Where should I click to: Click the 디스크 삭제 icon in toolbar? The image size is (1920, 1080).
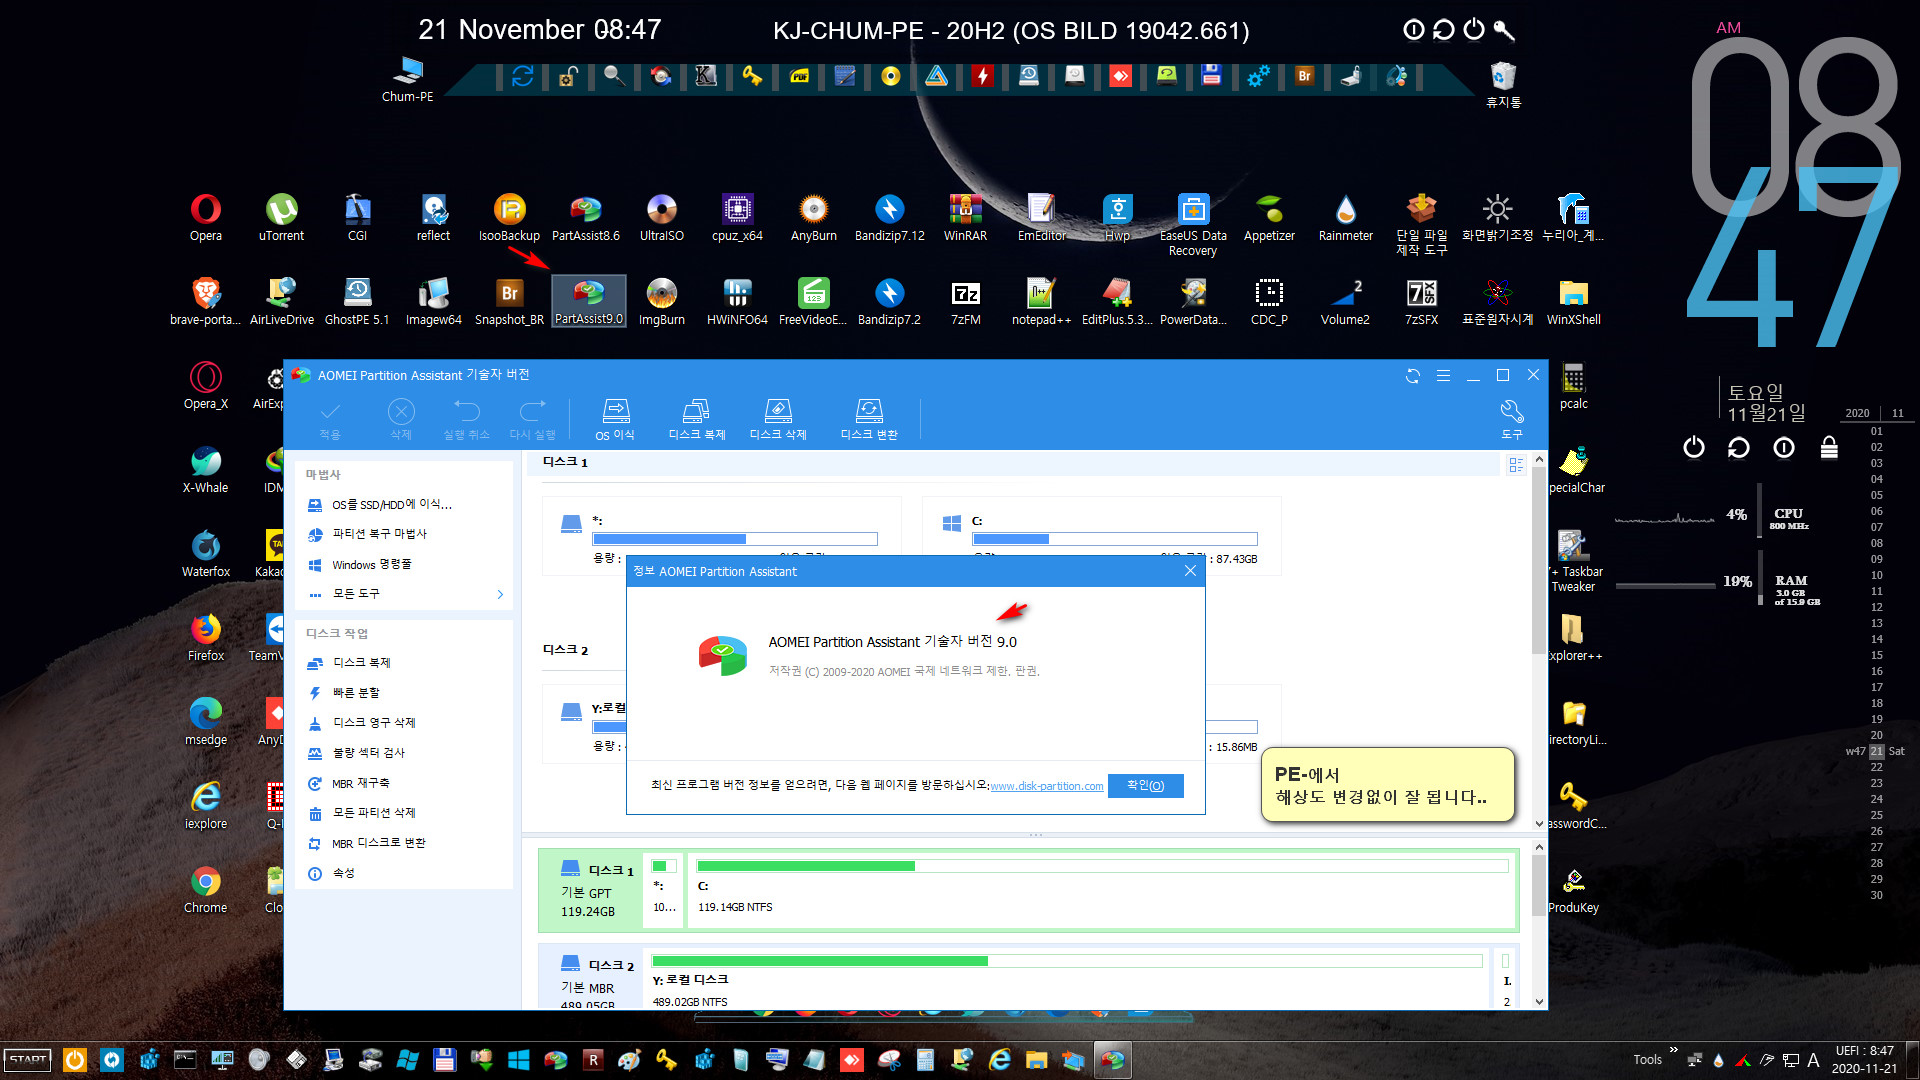(x=777, y=419)
